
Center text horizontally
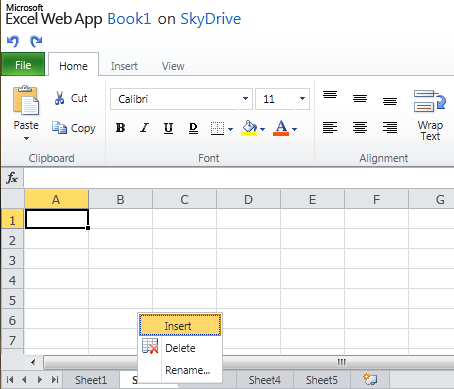[x=360, y=127]
